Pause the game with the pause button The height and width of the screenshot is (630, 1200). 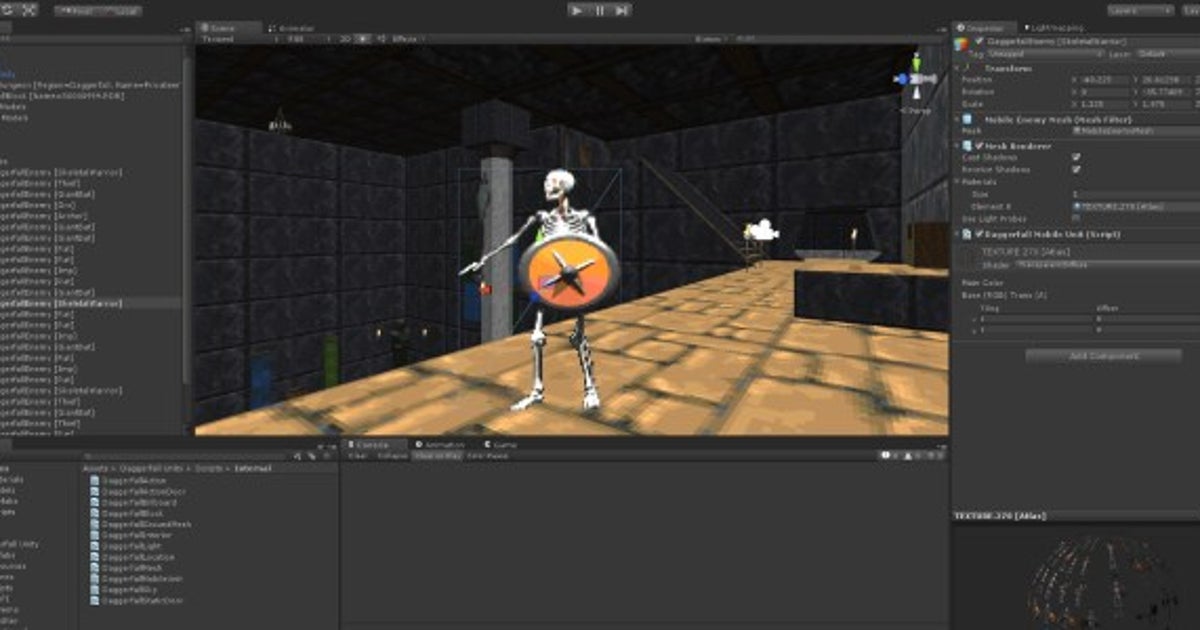point(600,10)
